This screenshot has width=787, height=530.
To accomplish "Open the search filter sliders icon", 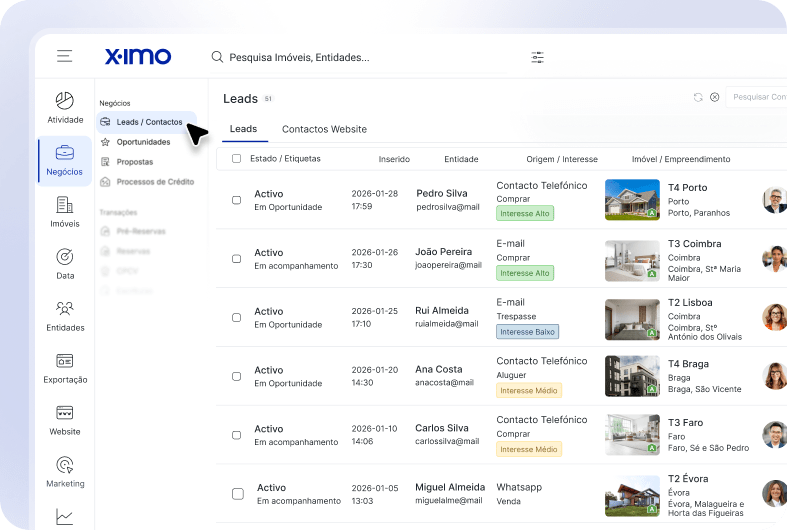I will (x=538, y=57).
